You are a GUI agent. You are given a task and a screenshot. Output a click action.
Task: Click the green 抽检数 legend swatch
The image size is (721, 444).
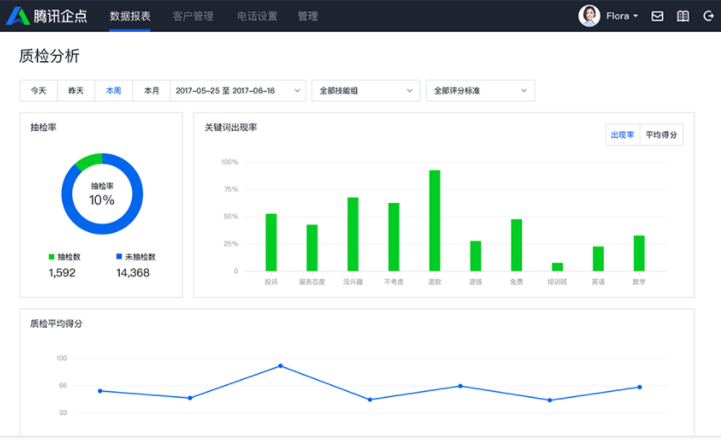click(52, 256)
